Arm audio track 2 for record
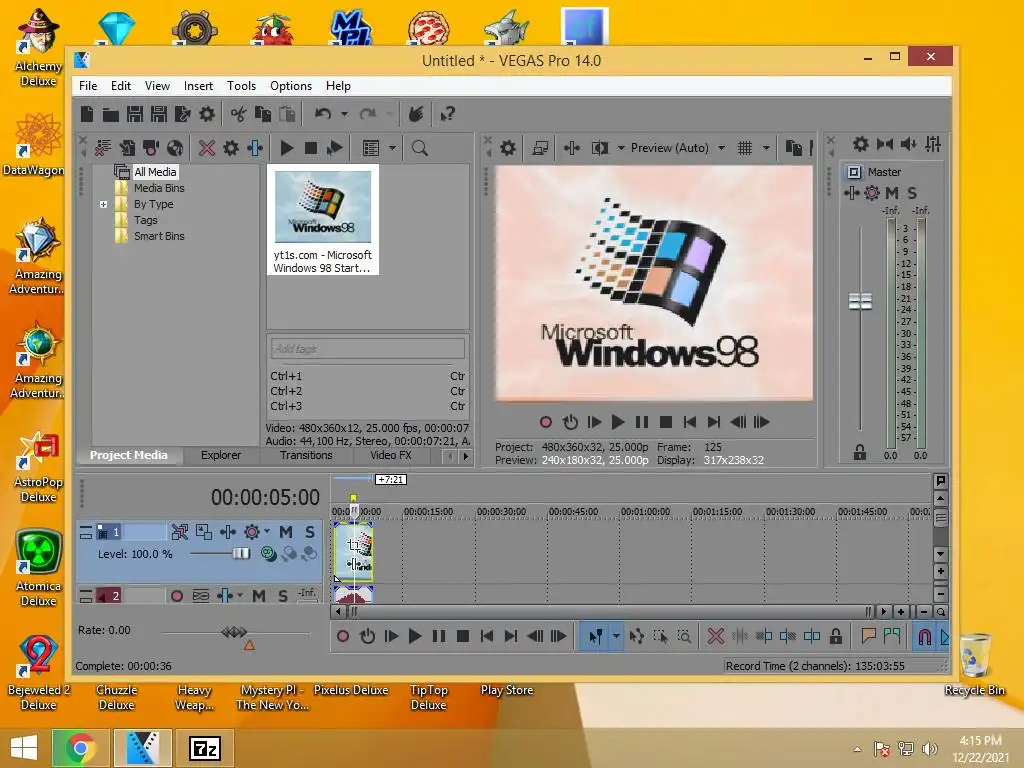 pyautogui.click(x=176, y=596)
